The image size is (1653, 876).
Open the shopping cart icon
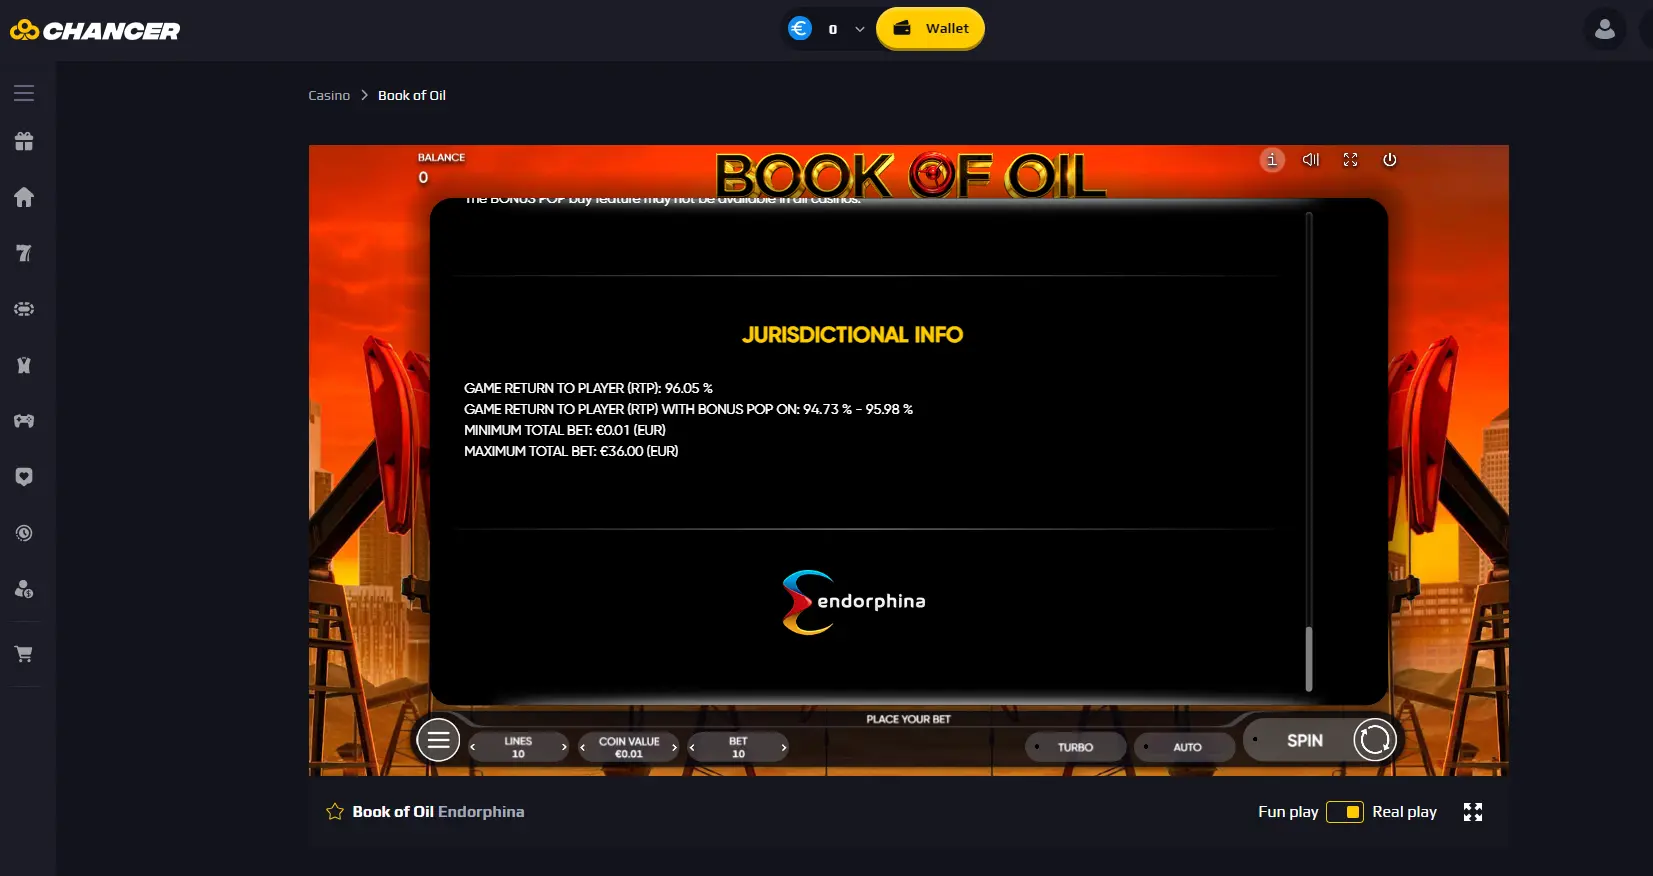pos(24,654)
